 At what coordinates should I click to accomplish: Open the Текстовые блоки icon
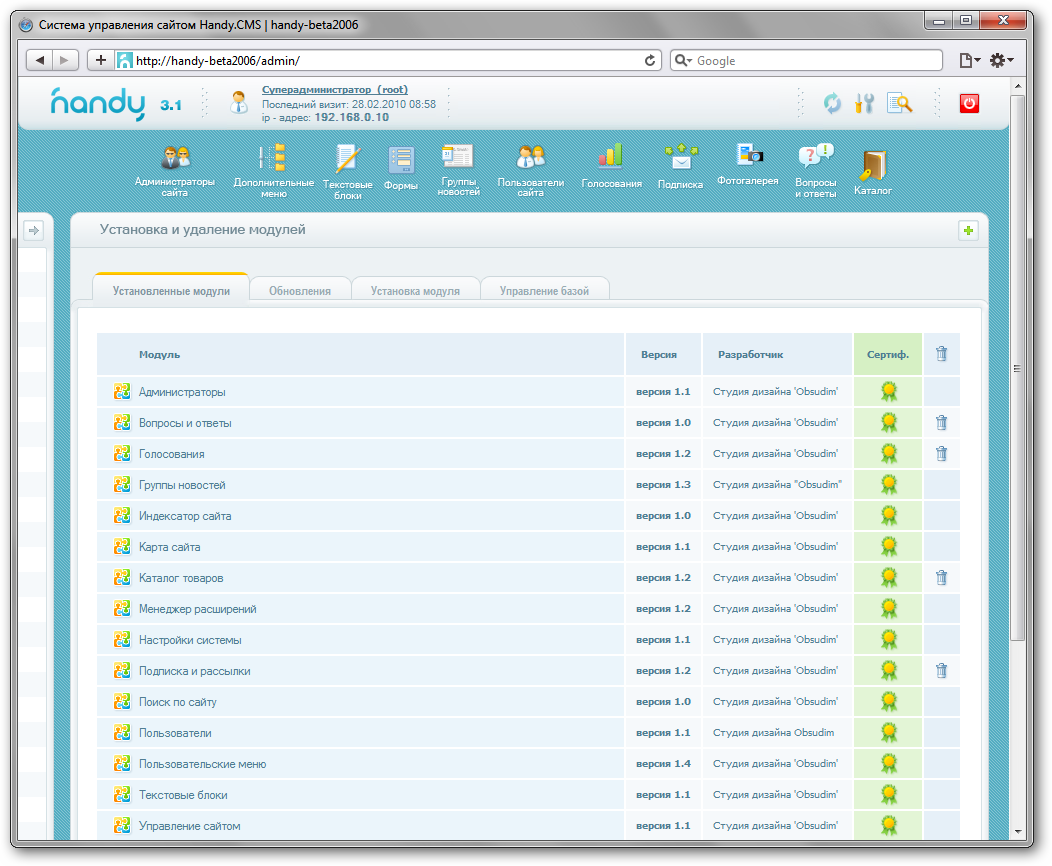pos(347,160)
